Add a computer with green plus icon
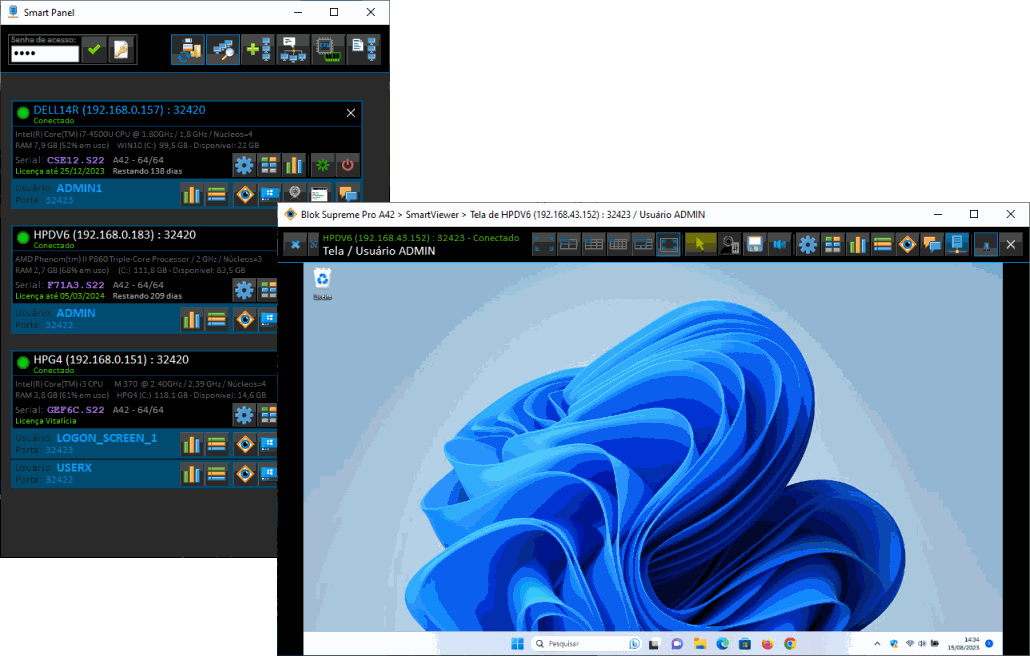The width and height of the screenshot is (1030, 660). tap(258, 50)
